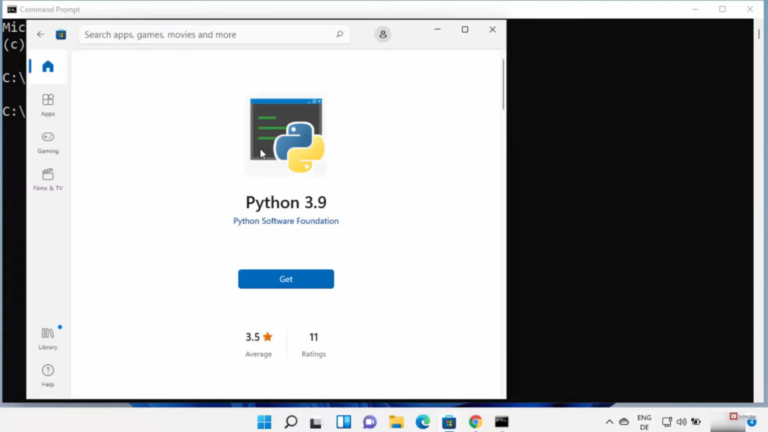This screenshot has height=432, width=768.
Task: Click the Command Prompt window scrollbar
Action: pyautogui.click(x=759, y=34)
